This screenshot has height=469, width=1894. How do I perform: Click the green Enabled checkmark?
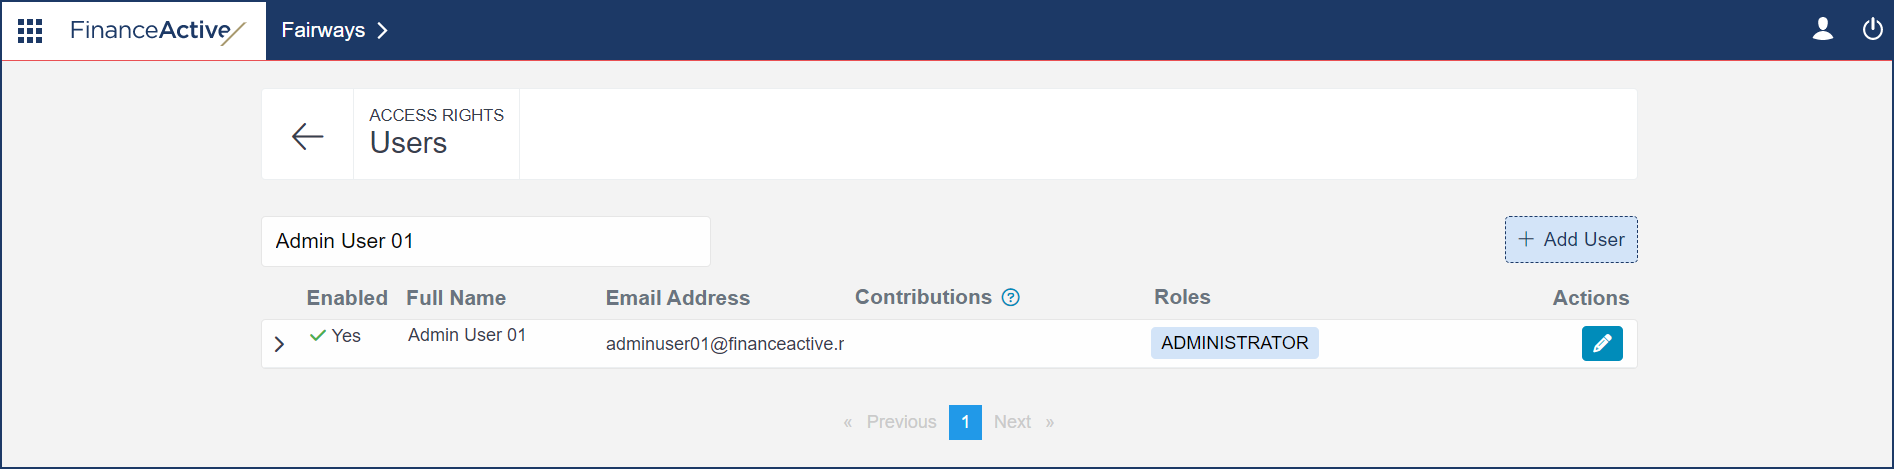(318, 335)
